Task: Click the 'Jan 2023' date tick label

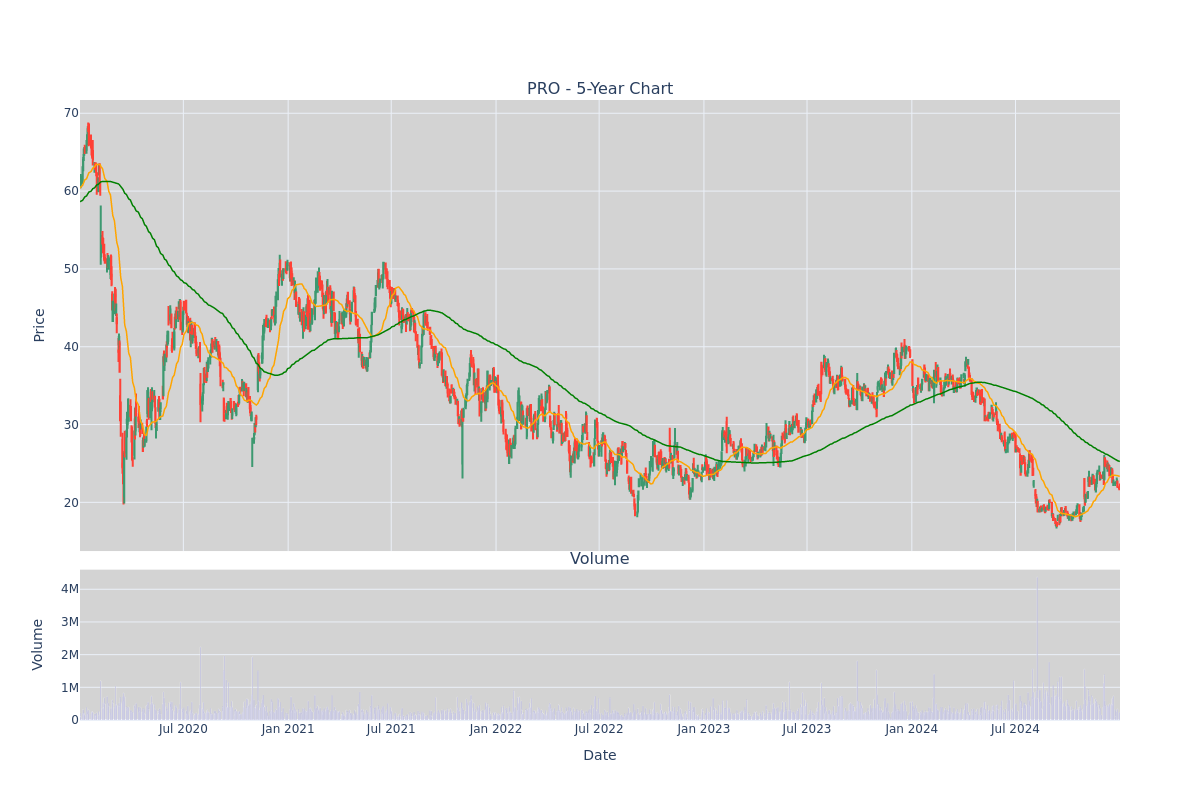Action: click(704, 729)
